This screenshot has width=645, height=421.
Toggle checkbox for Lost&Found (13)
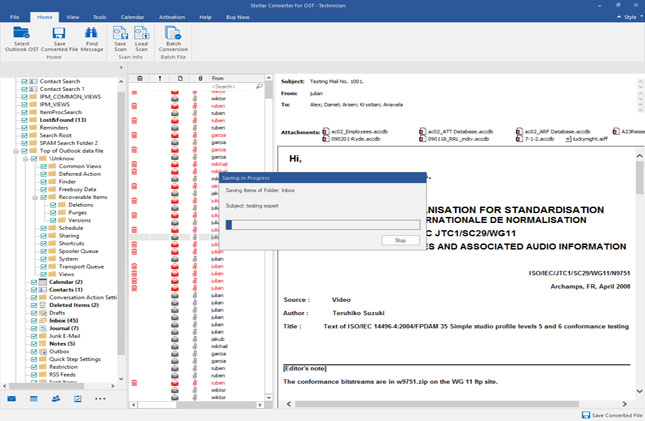pyautogui.click(x=24, y=120)
